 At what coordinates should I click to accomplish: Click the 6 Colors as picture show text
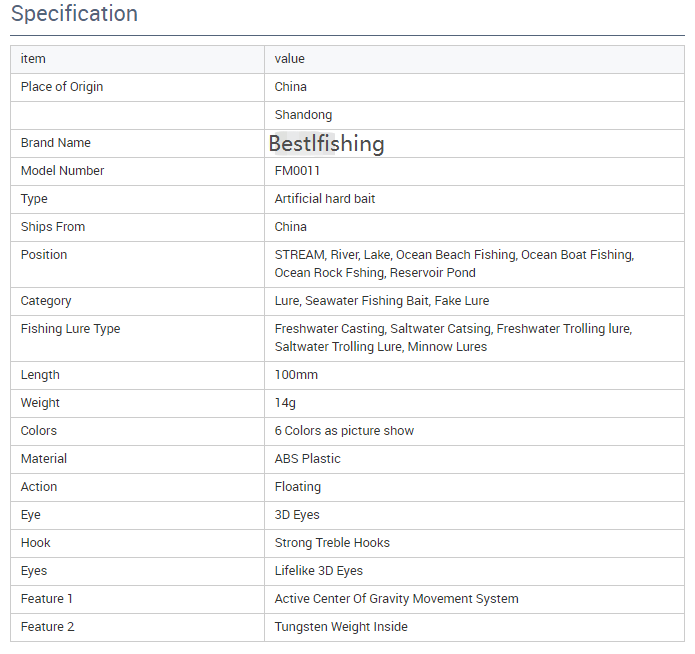coord(344,431)
